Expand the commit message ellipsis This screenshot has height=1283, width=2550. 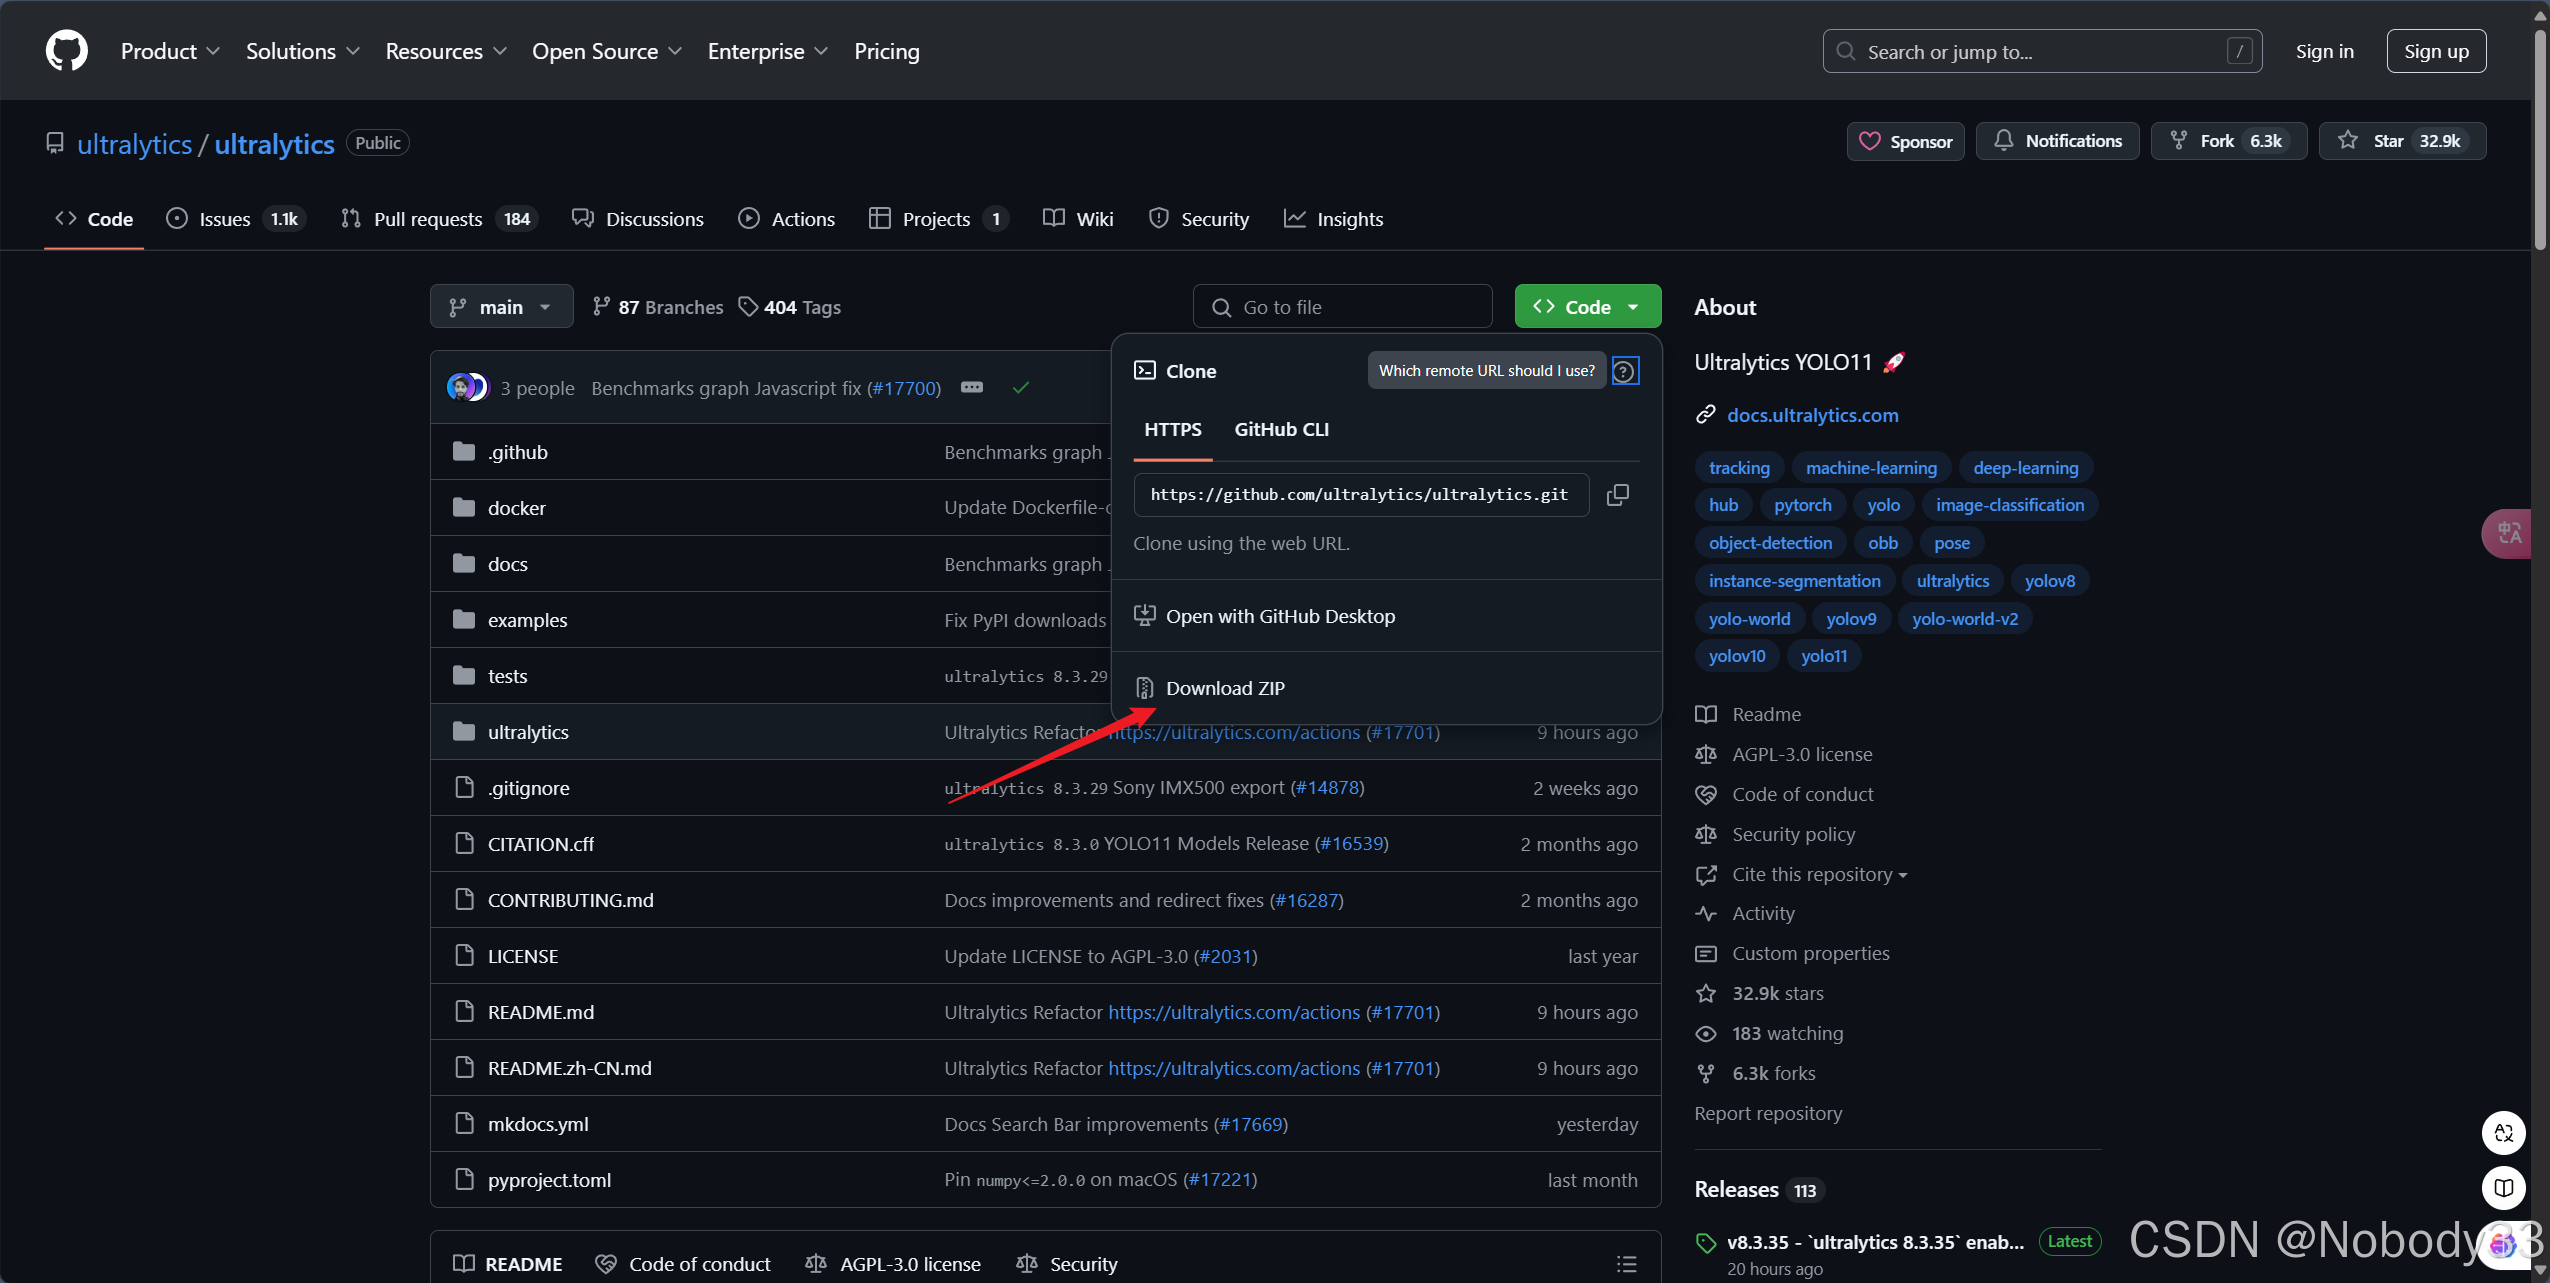[x=972, y=388]
